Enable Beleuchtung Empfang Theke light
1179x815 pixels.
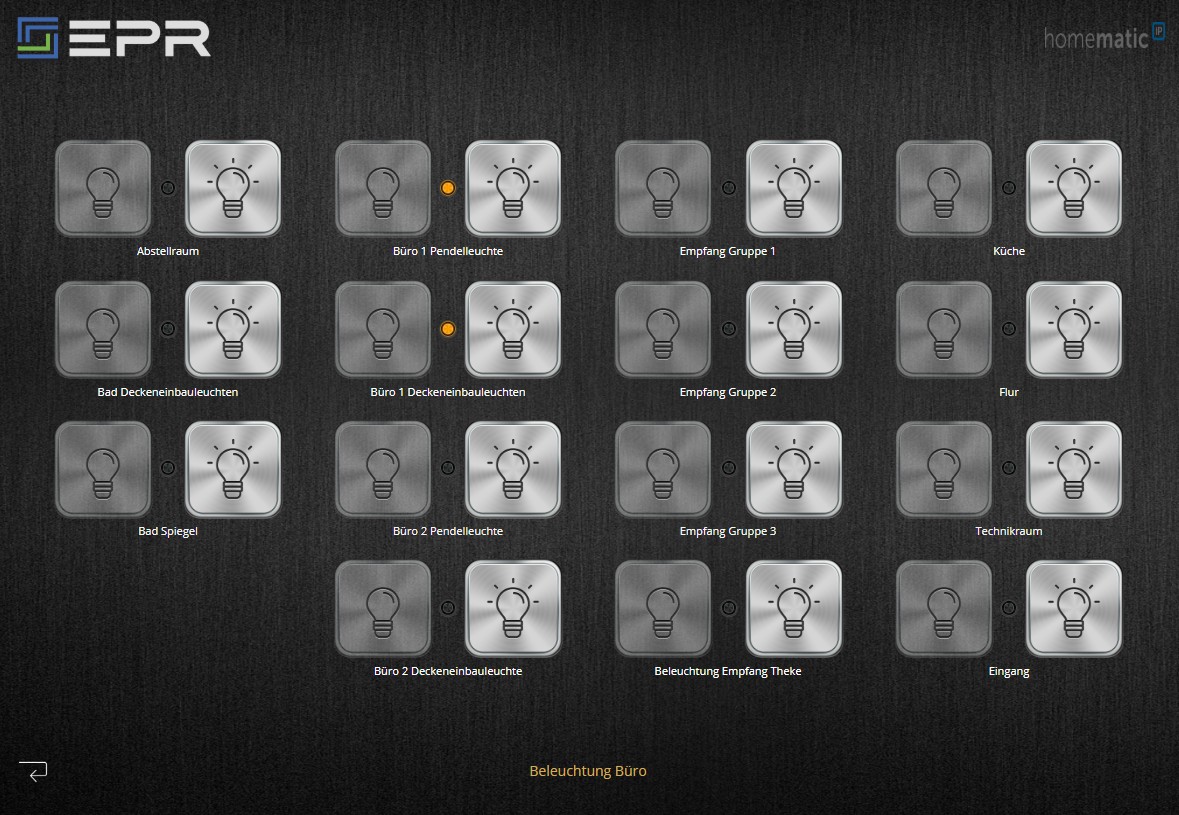pos(794,608)
